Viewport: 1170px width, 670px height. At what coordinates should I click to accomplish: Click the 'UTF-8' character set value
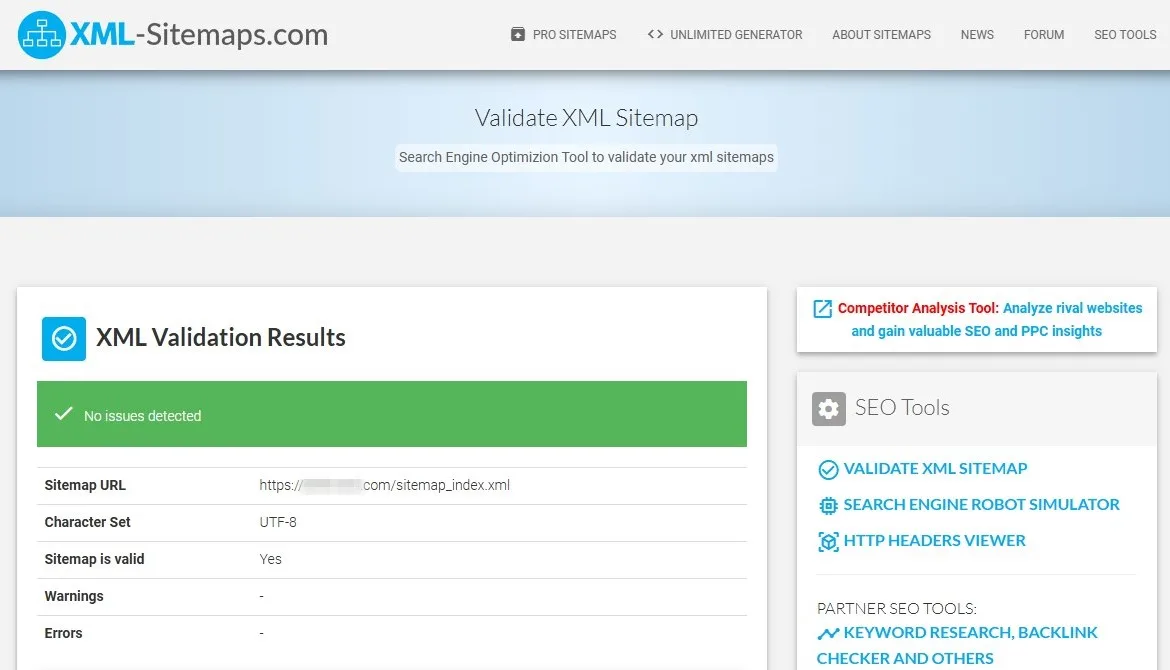(278, 522)
